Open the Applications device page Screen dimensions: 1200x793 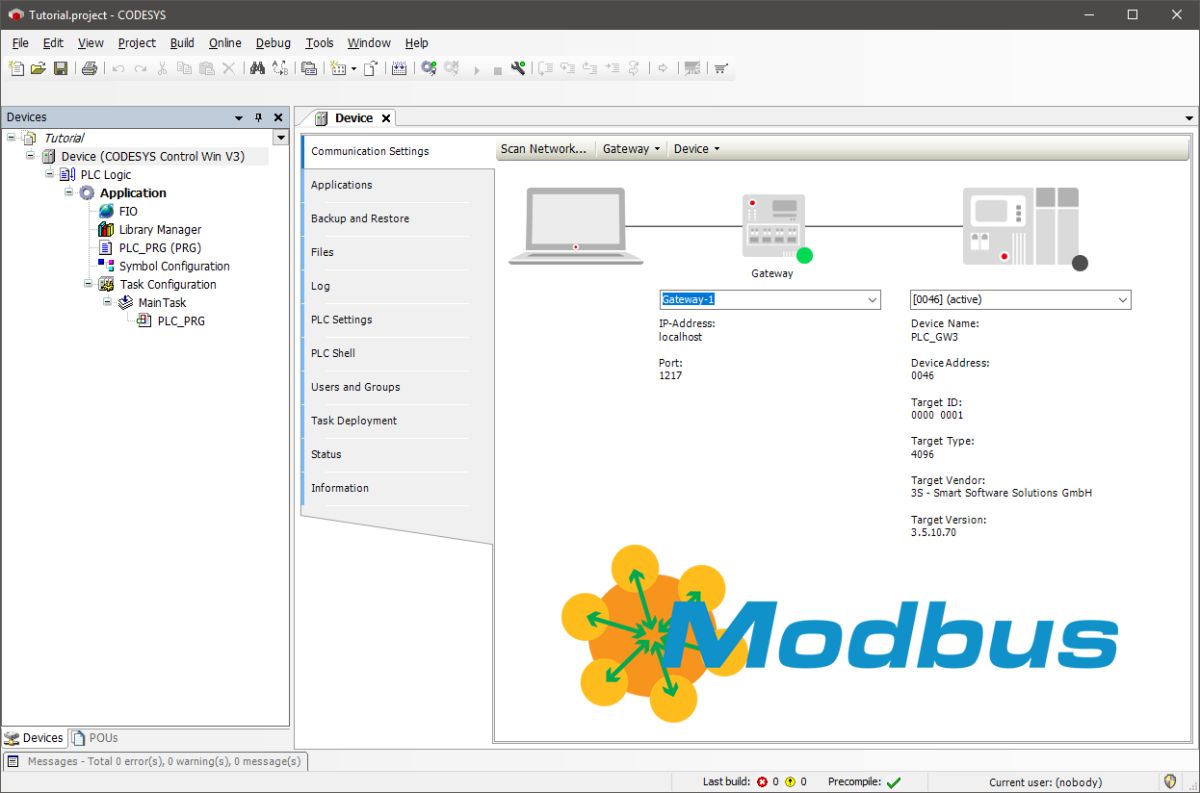click(385, 185)
